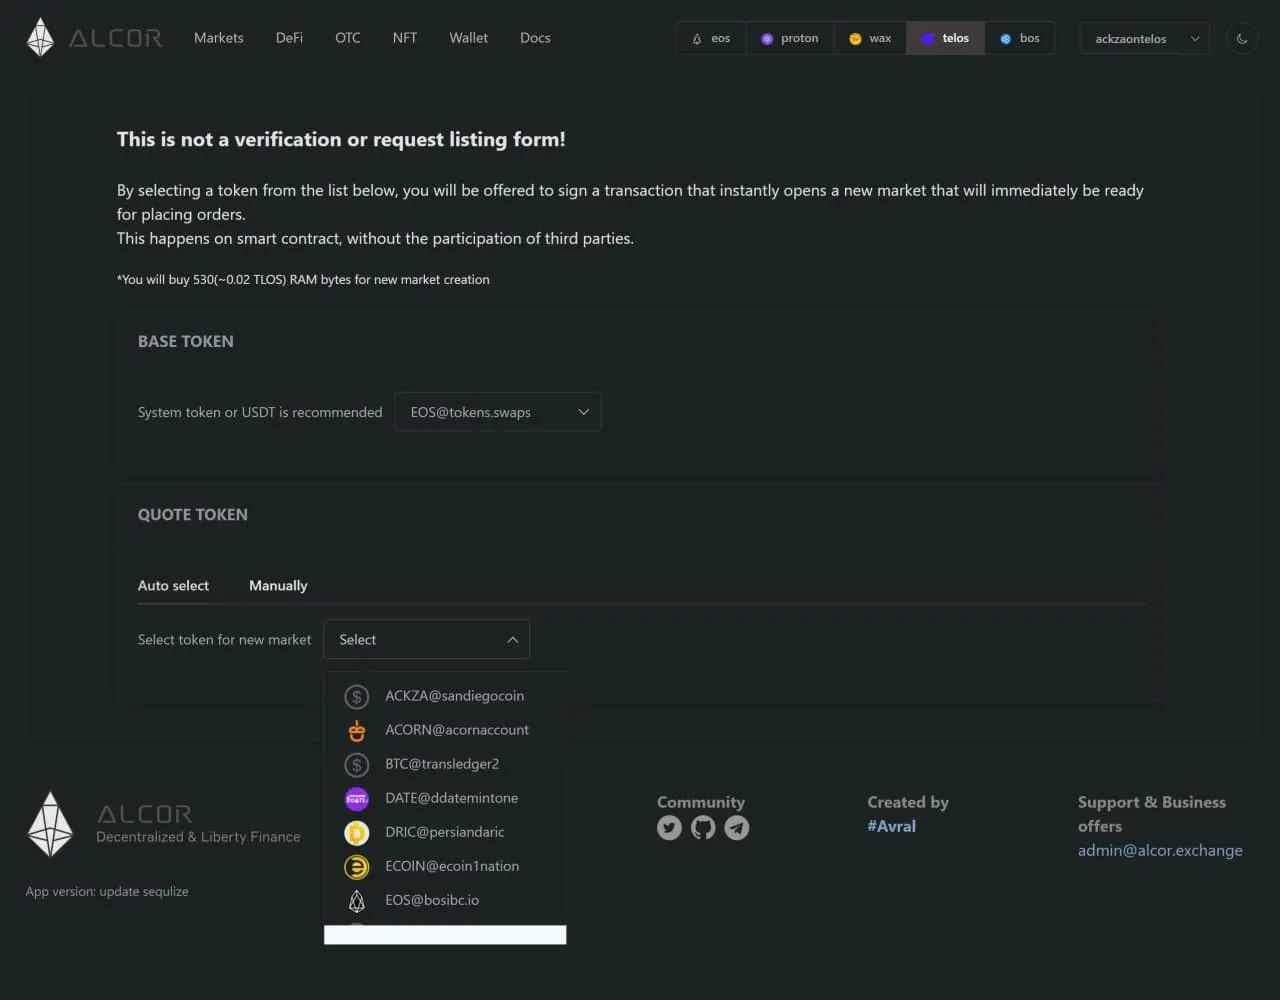Click the Alcor logo in header

tap(93, 38)
